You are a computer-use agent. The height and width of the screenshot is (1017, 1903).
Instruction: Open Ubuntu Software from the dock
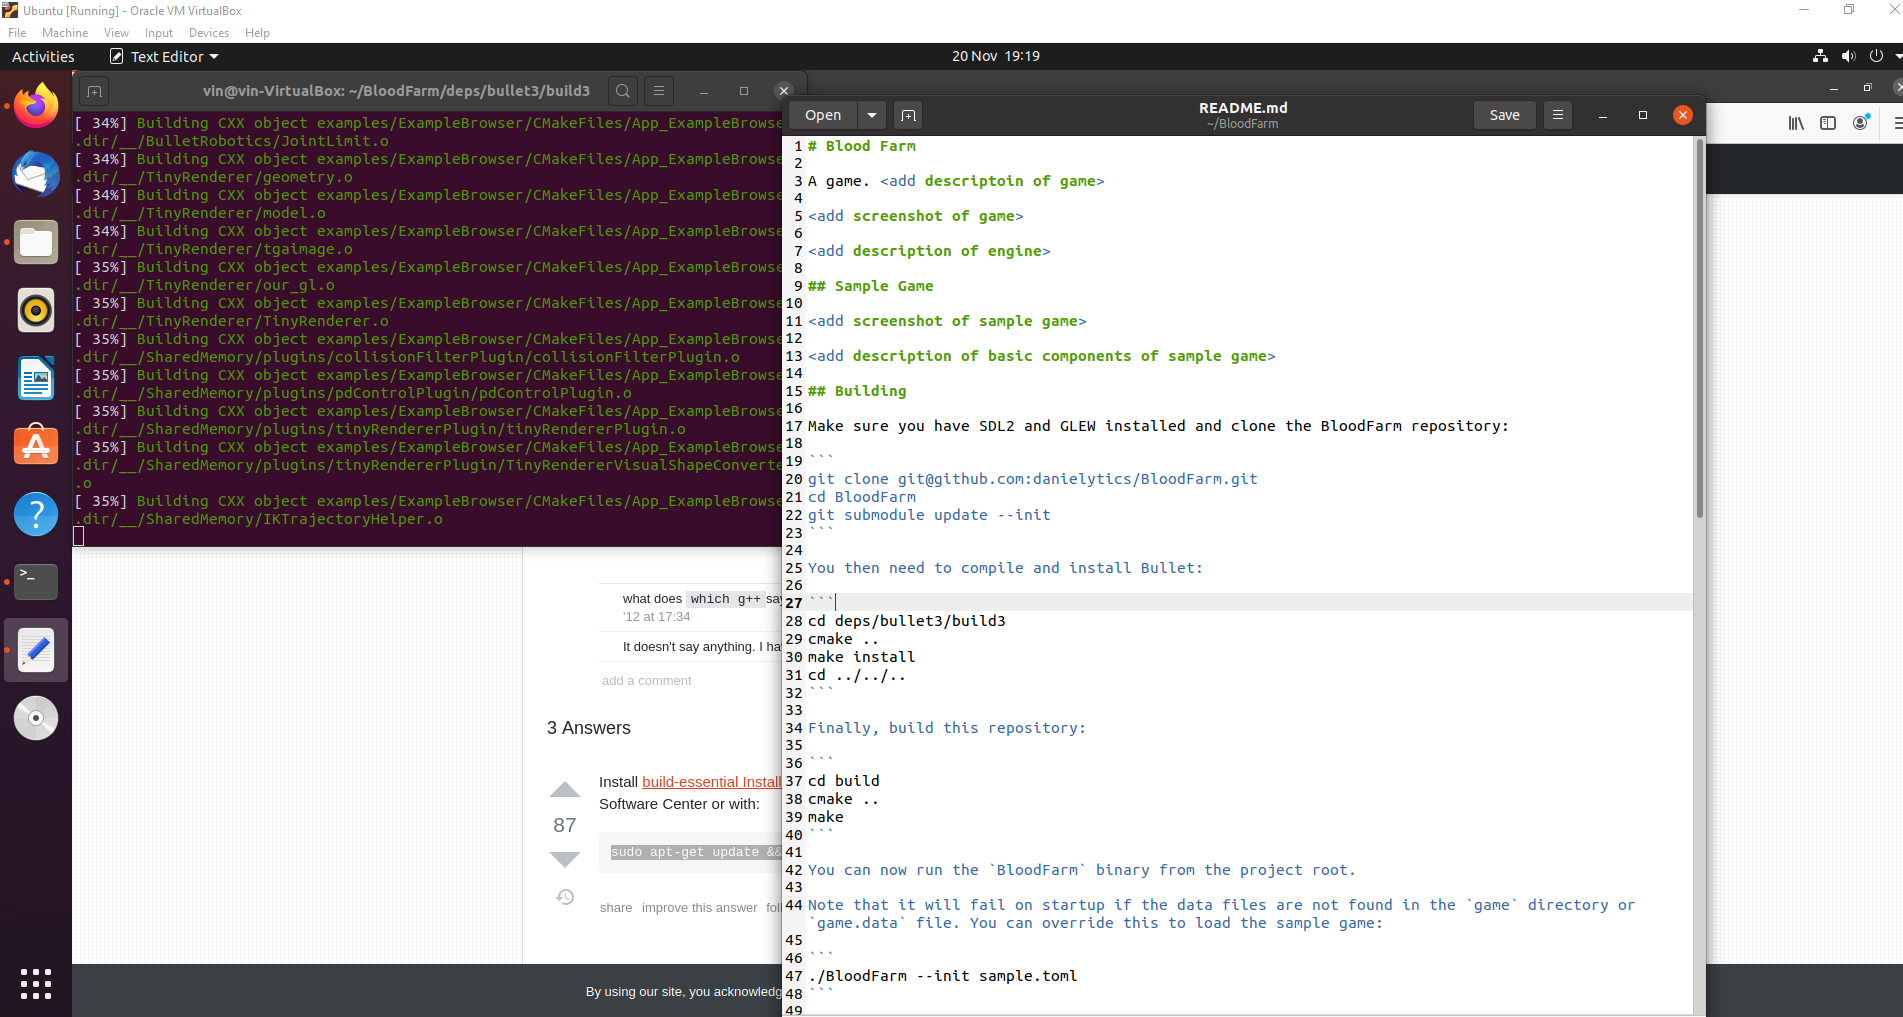point(36,446)
